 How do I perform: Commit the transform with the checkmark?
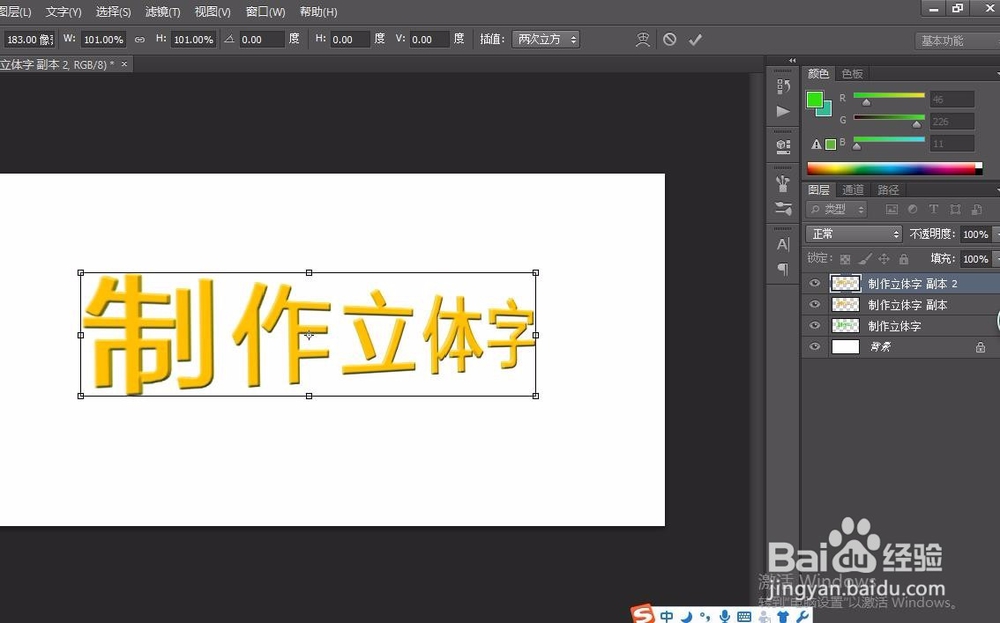coord(695,40)
